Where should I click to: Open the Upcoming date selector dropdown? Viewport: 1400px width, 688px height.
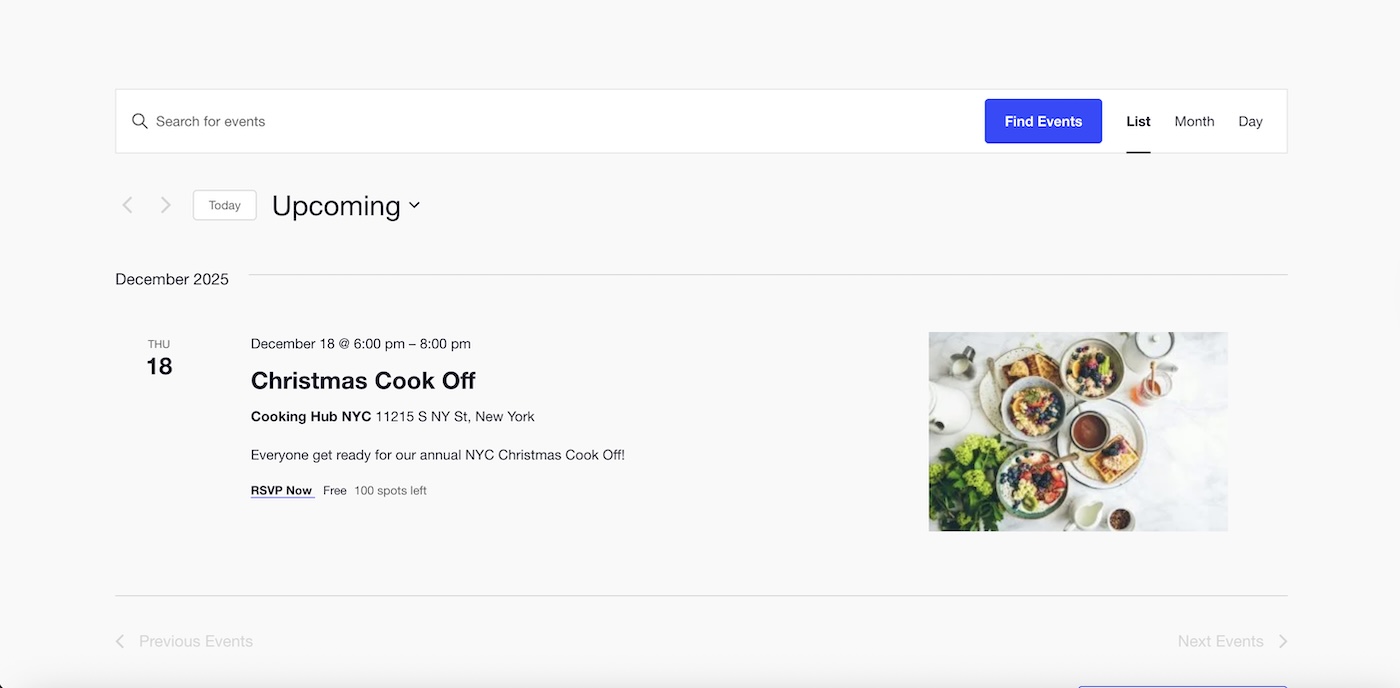[x=346, y=205]
